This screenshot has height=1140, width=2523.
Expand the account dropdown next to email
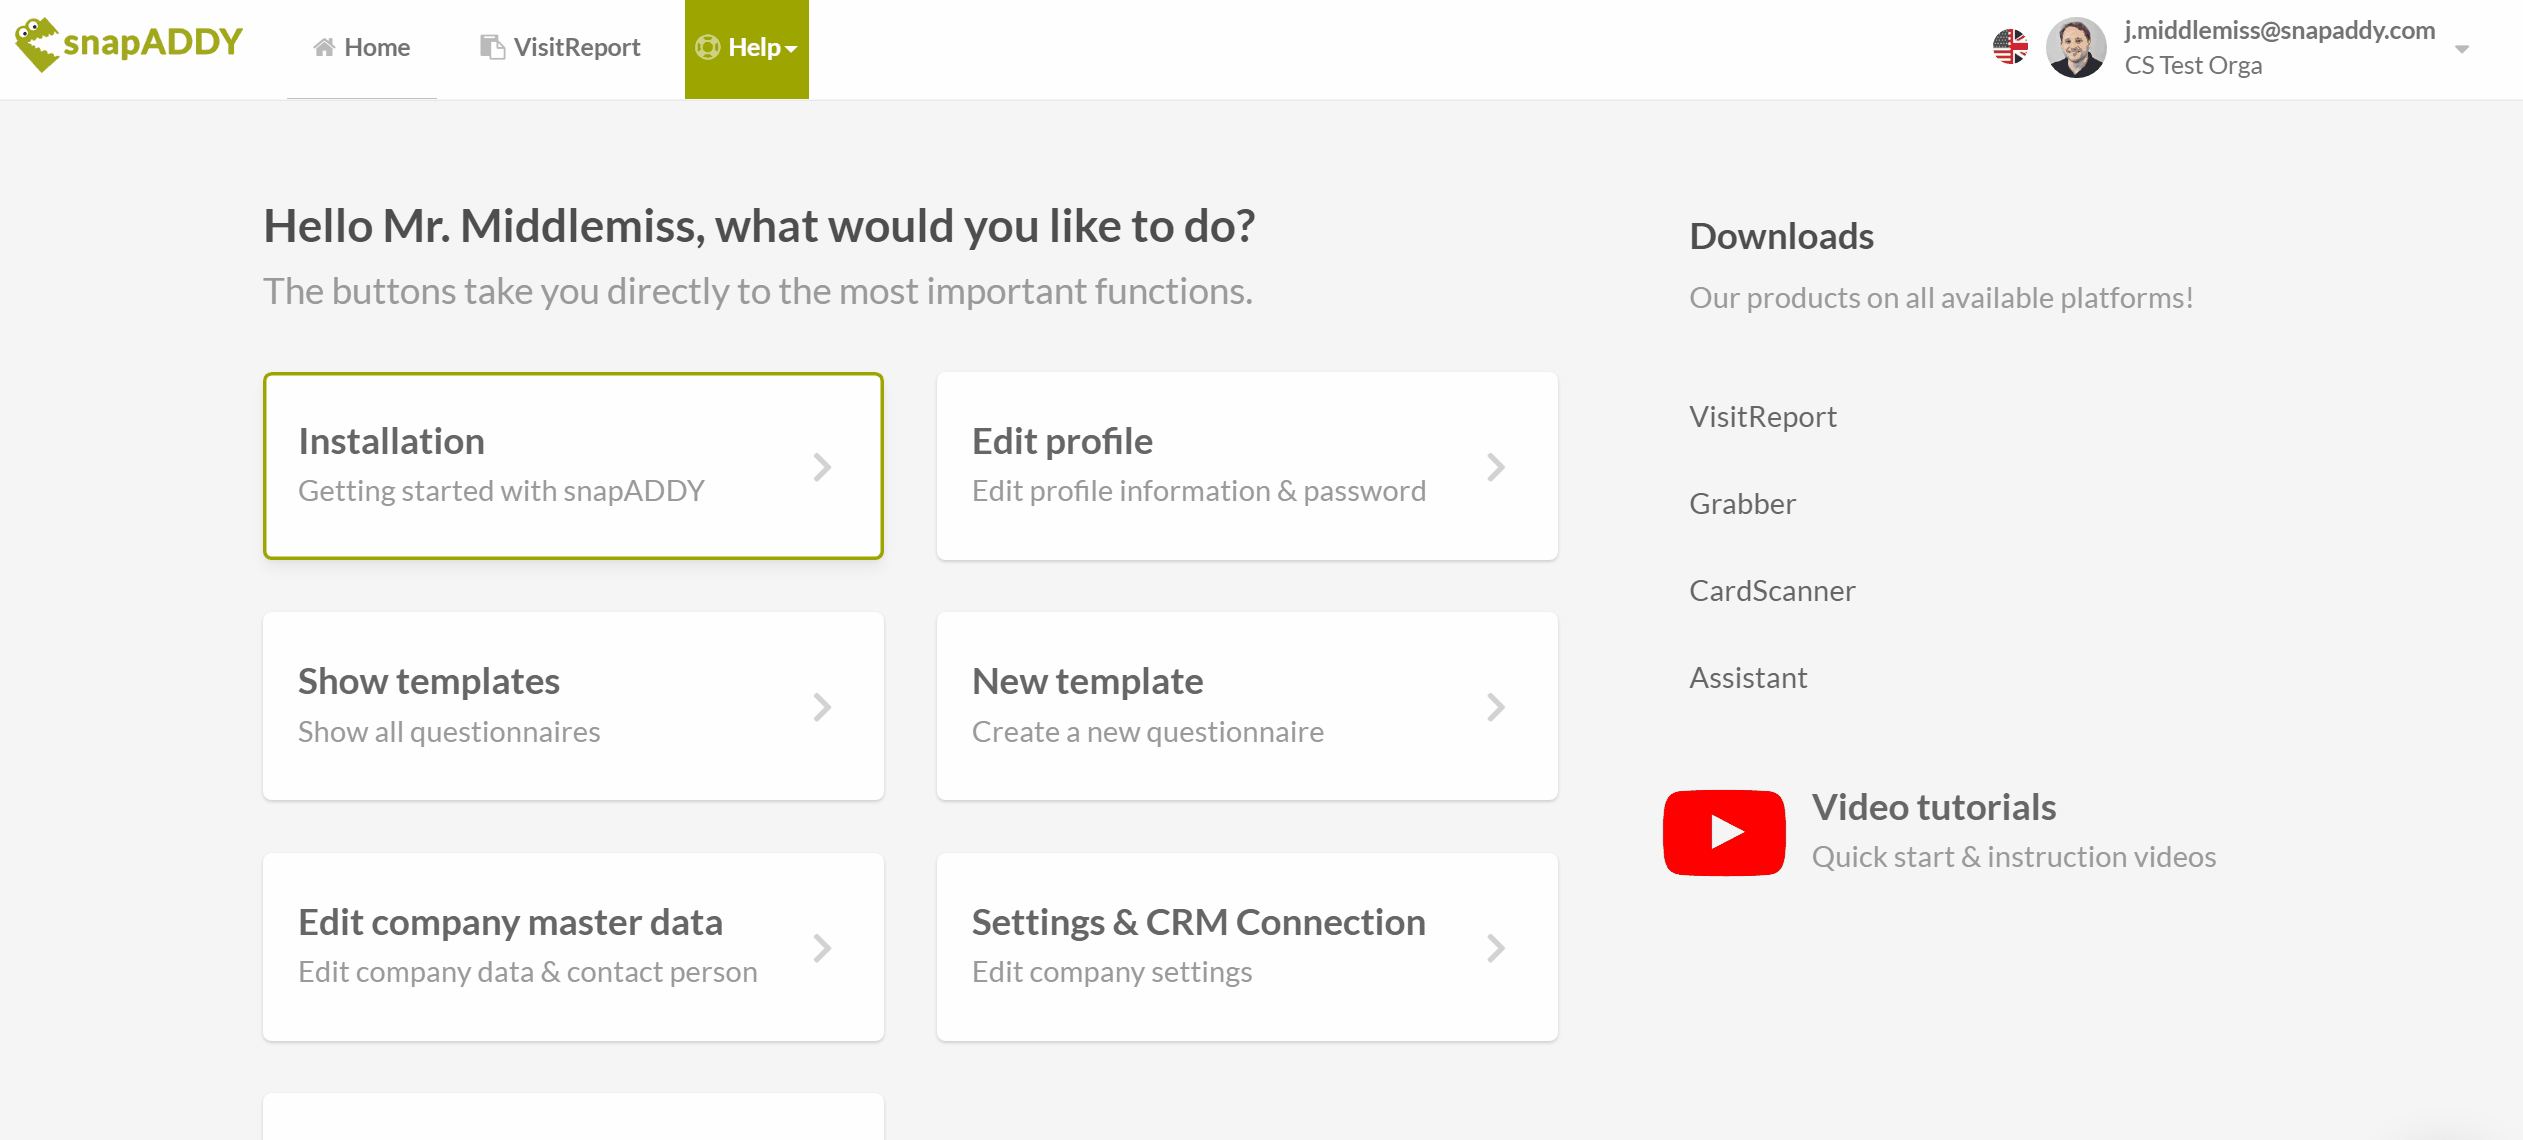(2463, 47)
